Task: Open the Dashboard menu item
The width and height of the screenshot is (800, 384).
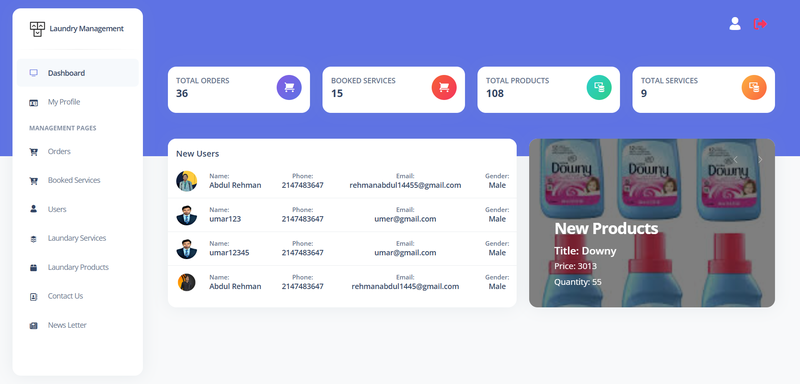Action: pos(78,73)
